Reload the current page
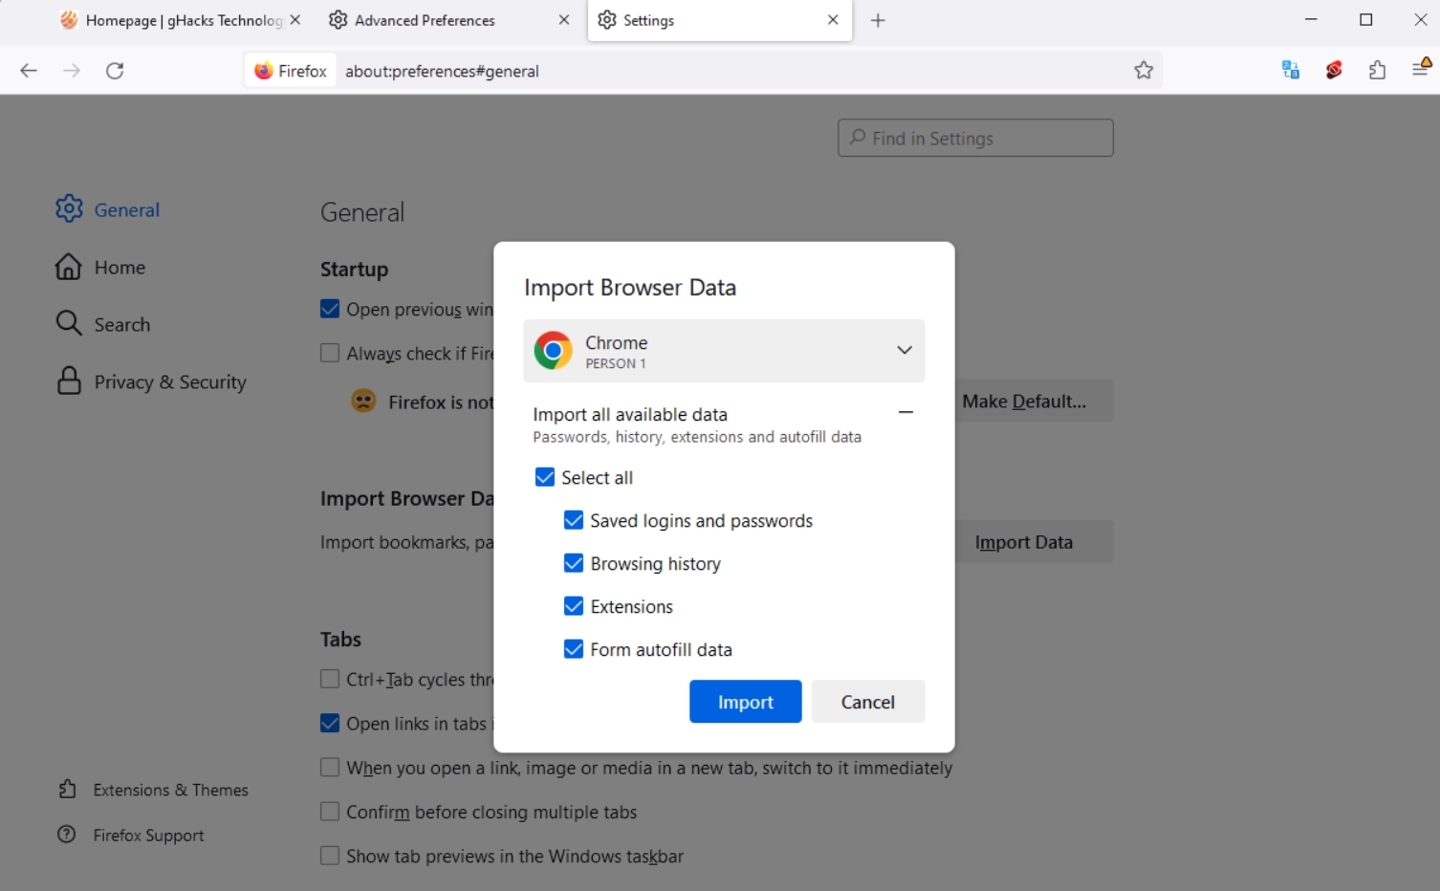The width and height of the screenshot is (1440, 891). pyautogui.click(x=115, y=70)
